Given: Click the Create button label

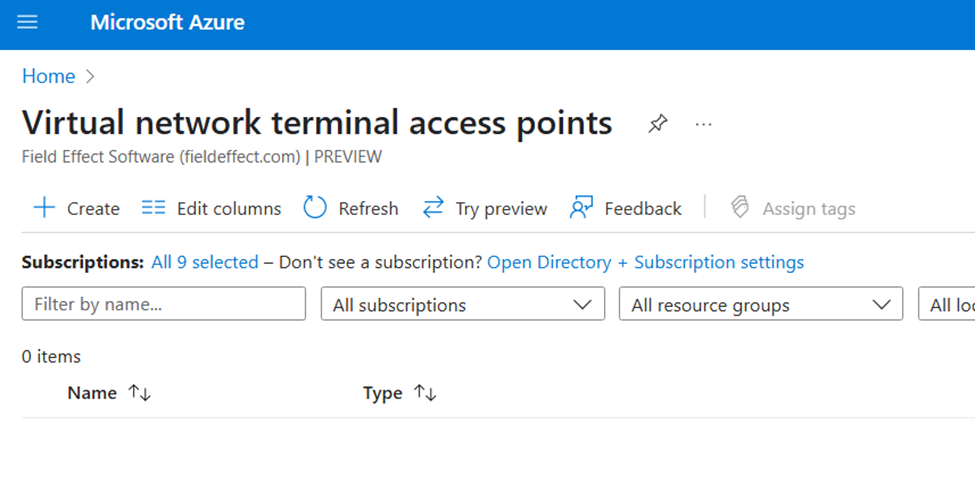Looking at the screenshot, I should tap(93, 208).
